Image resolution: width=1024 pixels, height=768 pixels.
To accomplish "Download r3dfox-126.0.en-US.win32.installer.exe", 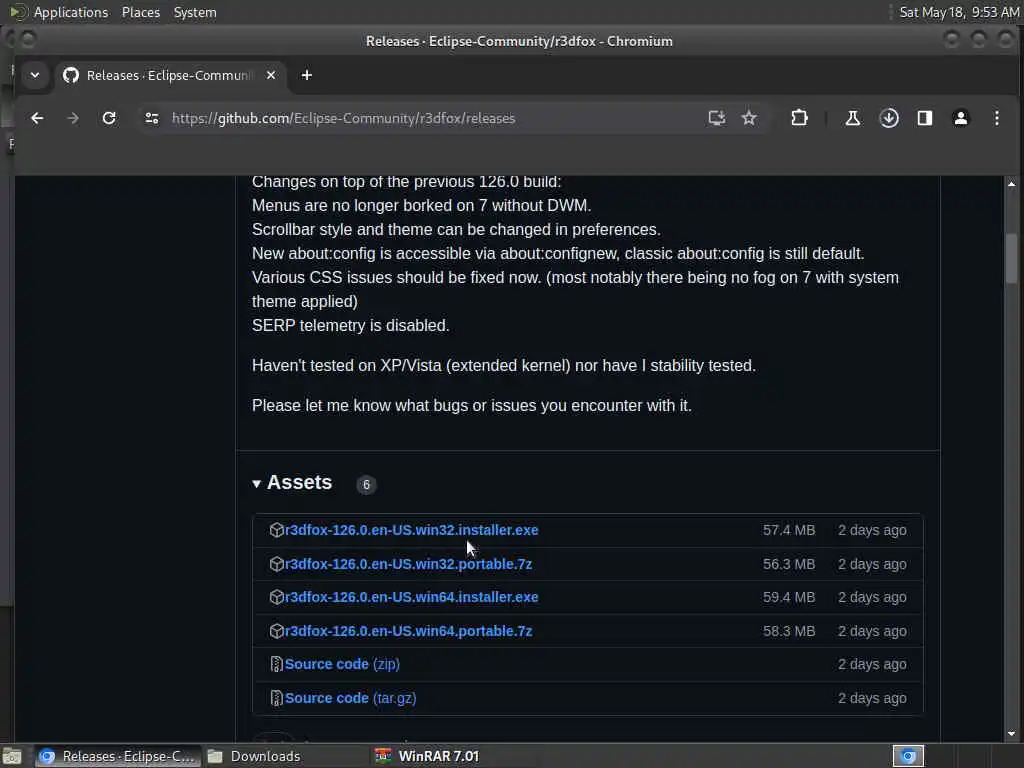I will [x=411, y=530].
